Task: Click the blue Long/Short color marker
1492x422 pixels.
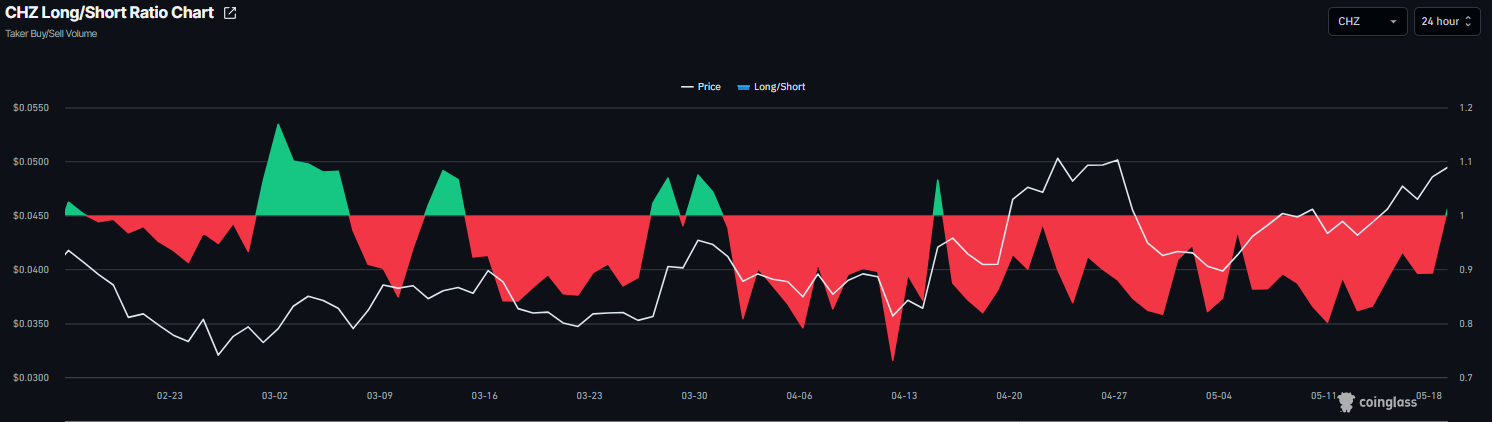Action: click(x=743, y=87)
